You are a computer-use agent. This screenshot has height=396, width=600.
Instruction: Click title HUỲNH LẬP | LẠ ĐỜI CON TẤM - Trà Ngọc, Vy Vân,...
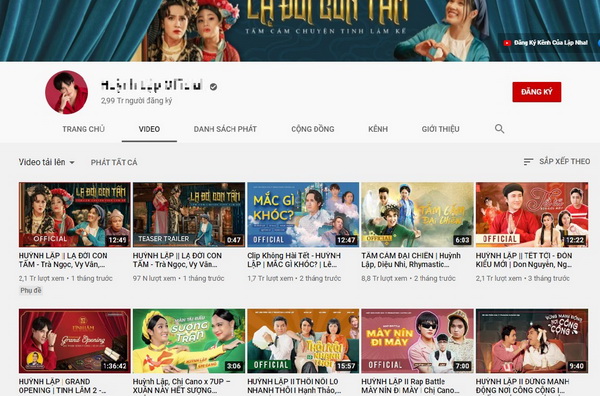63,260
